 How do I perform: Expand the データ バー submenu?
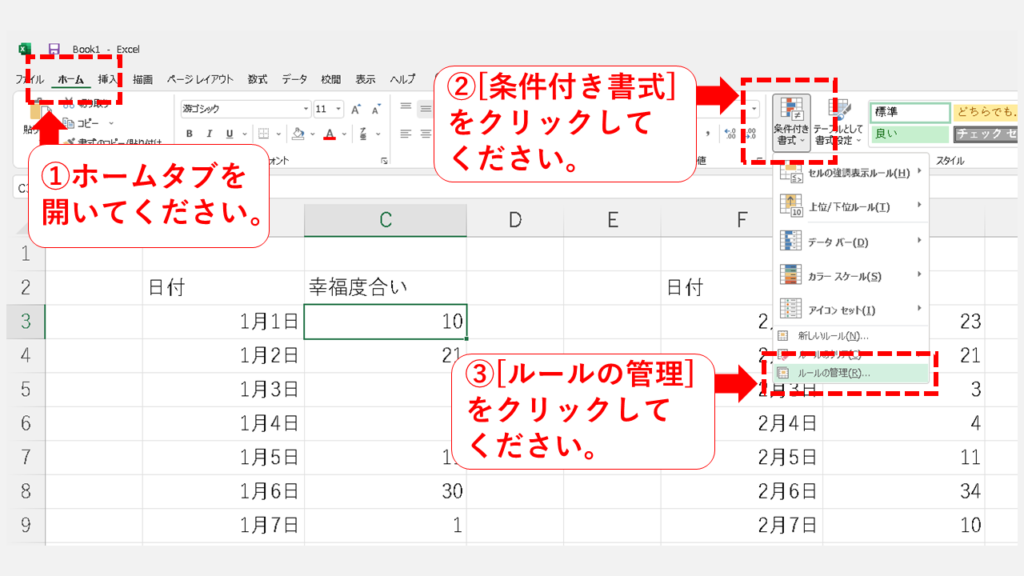(850, 242)
